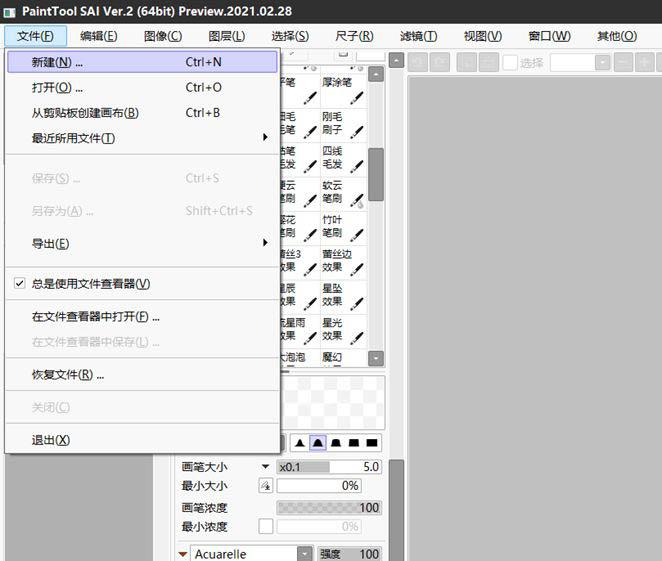Choose the flat rectangle brush edge shape
This screenshot has width=662, height=561.
(x=372, y=443)
